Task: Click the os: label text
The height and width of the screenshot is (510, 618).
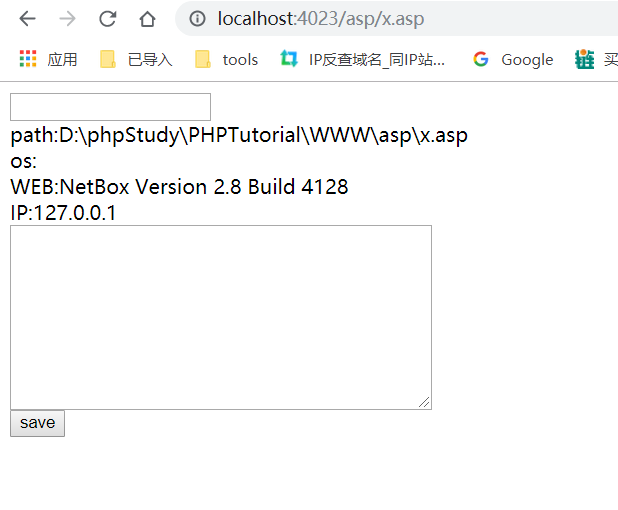Action: (x=24, y=161)
